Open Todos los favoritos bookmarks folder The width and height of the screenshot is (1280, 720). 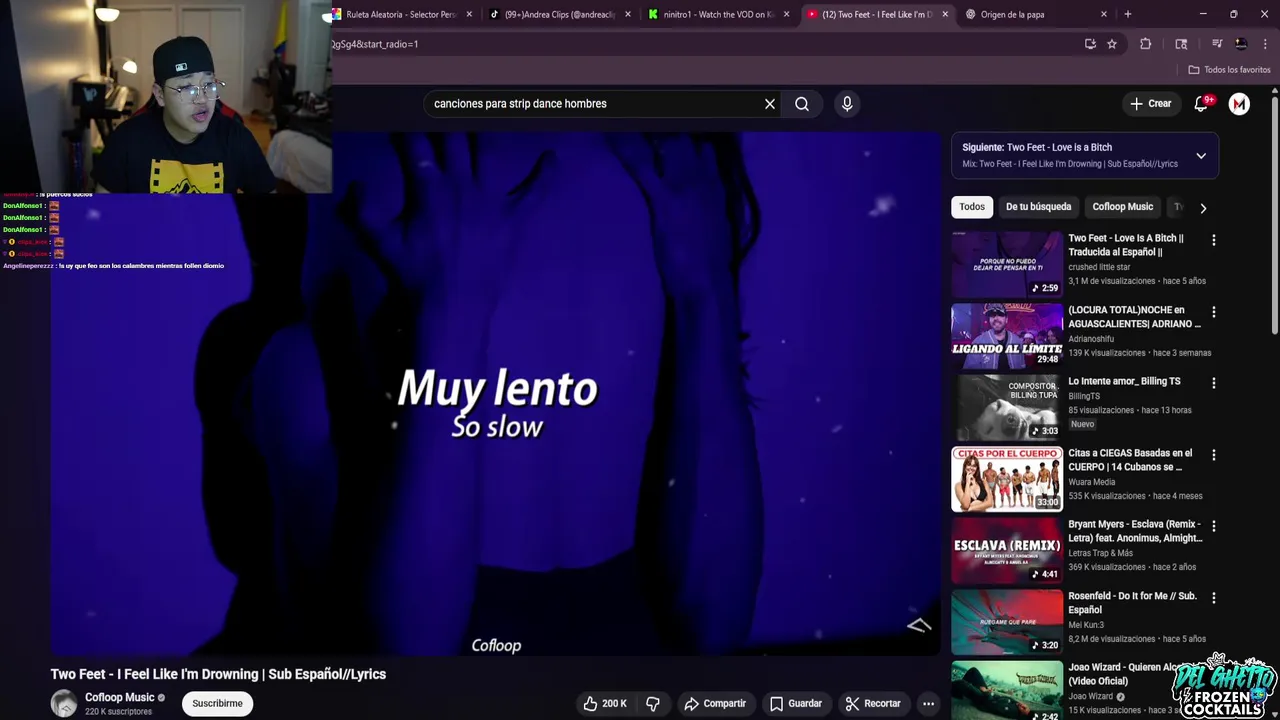click(x=1229, y=70)
